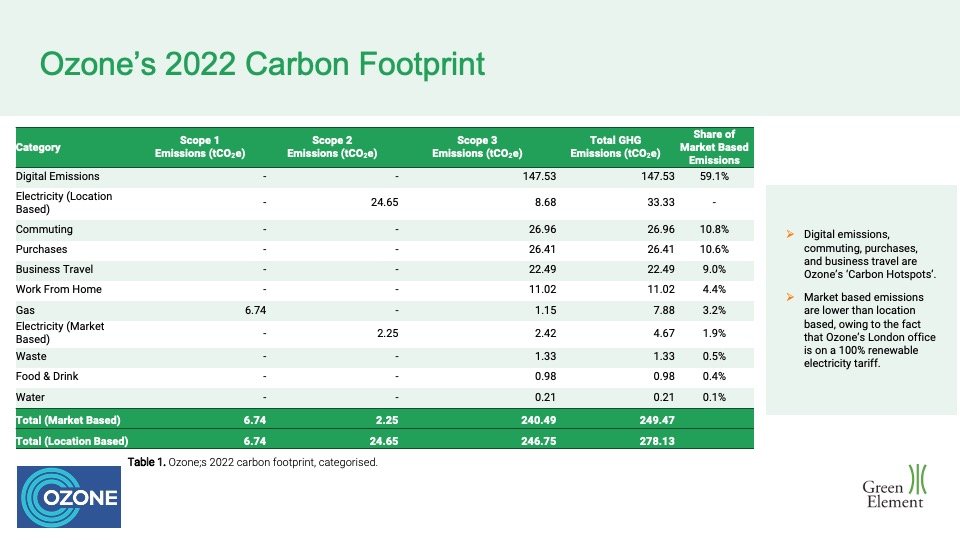Click the 'Total GHG Emissions' column header

(615, 147)
